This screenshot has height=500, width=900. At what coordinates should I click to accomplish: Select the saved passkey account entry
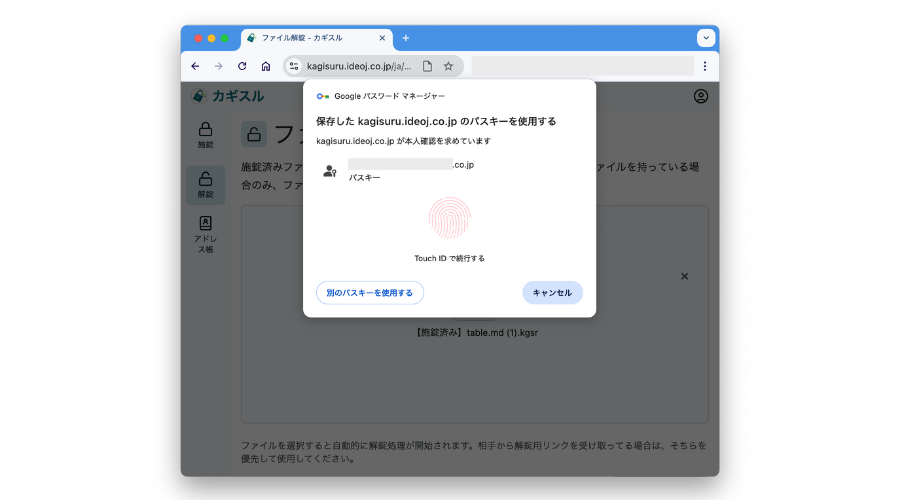pyautogui.click(x=410, y=170)
